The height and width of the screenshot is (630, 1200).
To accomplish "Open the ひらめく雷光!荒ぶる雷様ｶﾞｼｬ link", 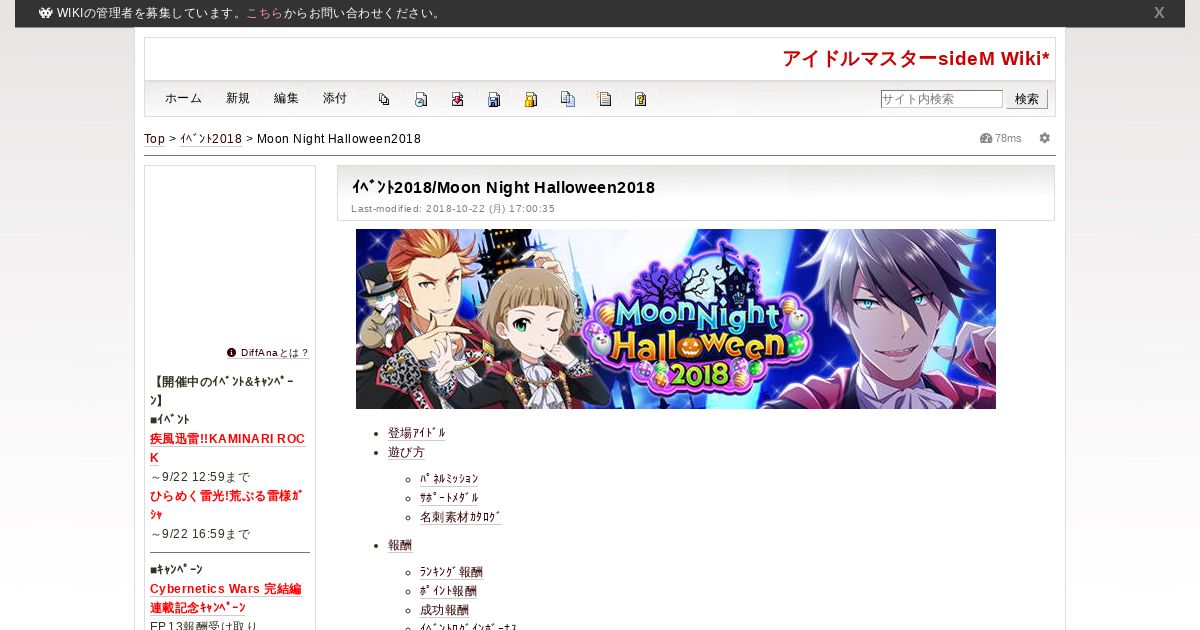I will 226,505.
